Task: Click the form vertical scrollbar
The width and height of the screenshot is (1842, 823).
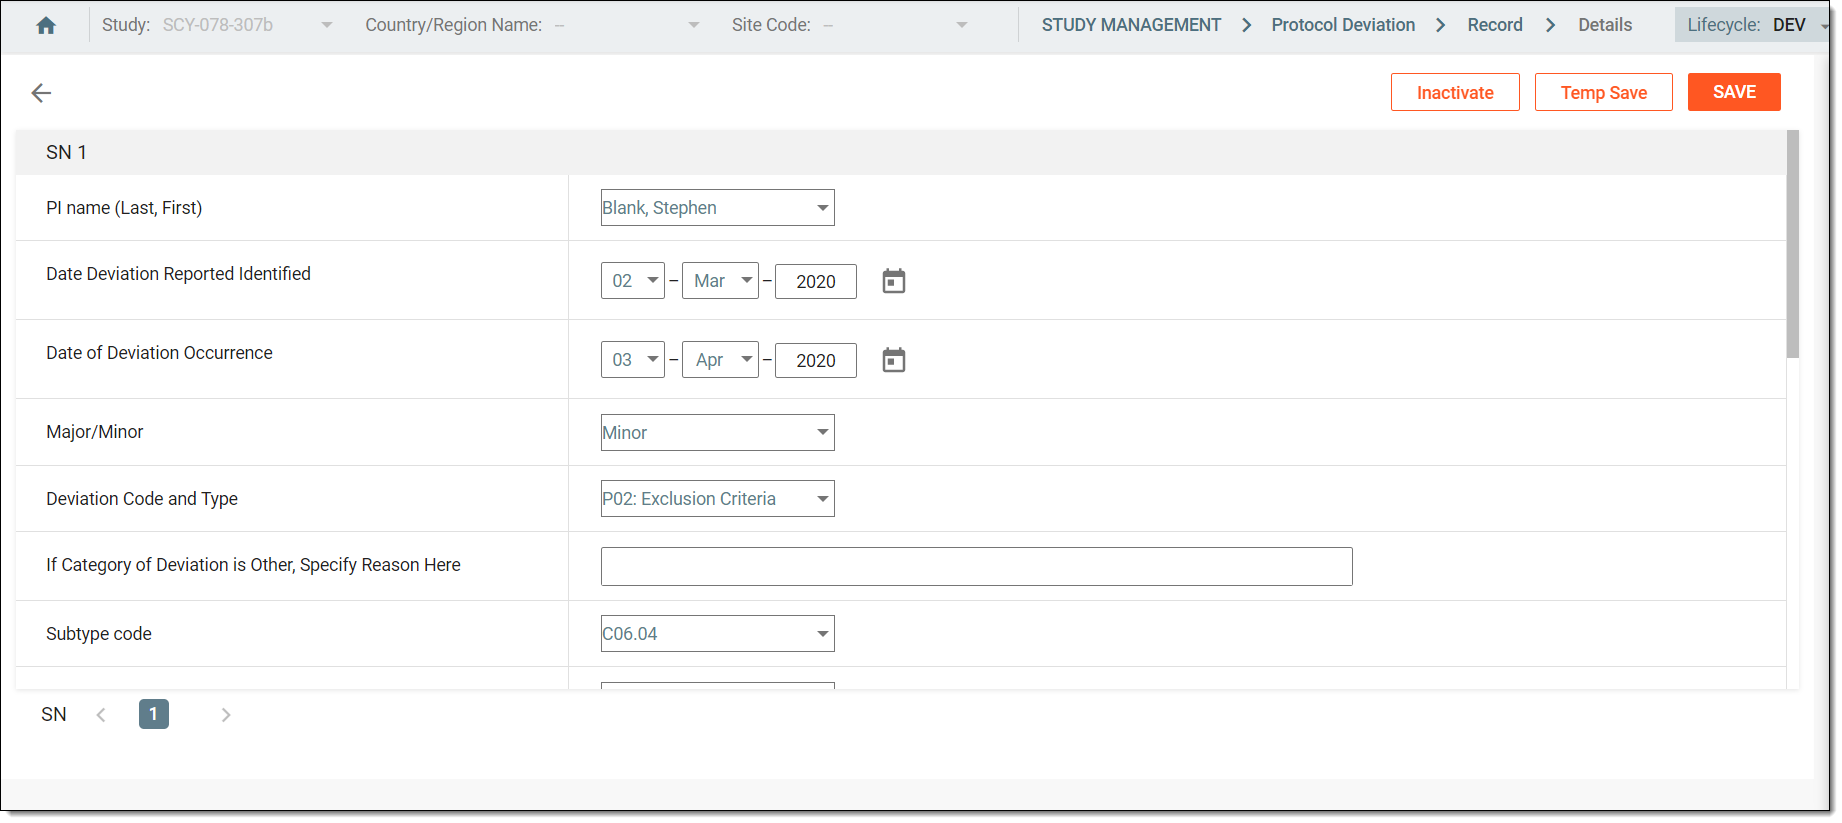Action: [1793, 244]
